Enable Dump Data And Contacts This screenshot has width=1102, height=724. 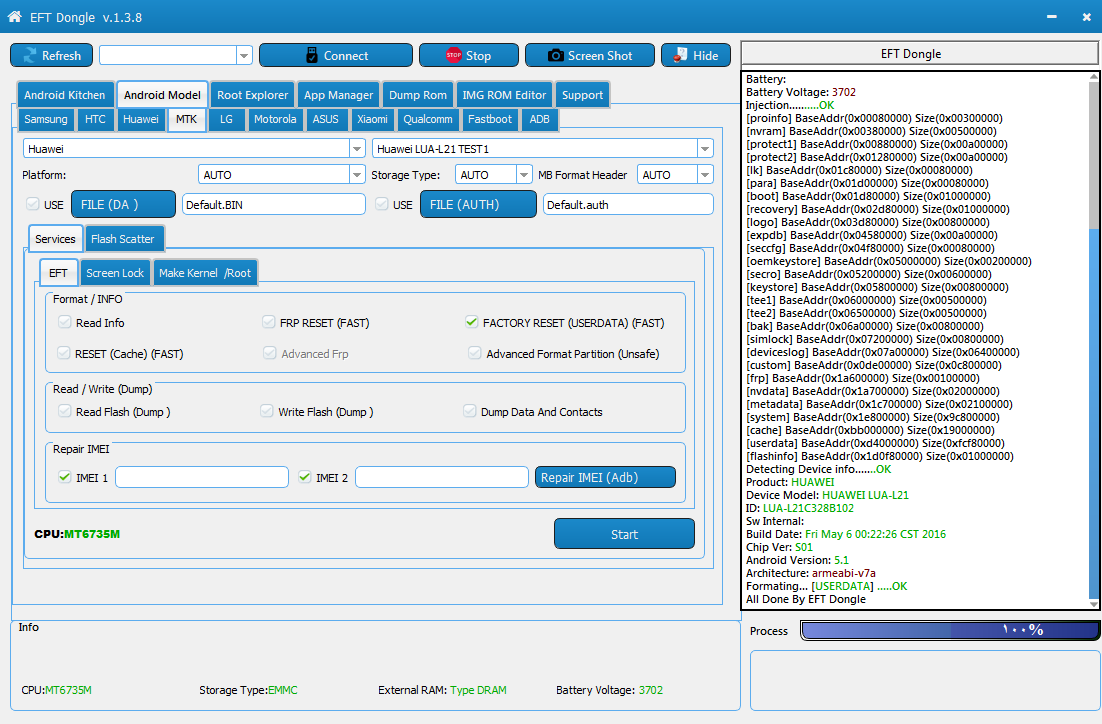(x=469, y=411)
